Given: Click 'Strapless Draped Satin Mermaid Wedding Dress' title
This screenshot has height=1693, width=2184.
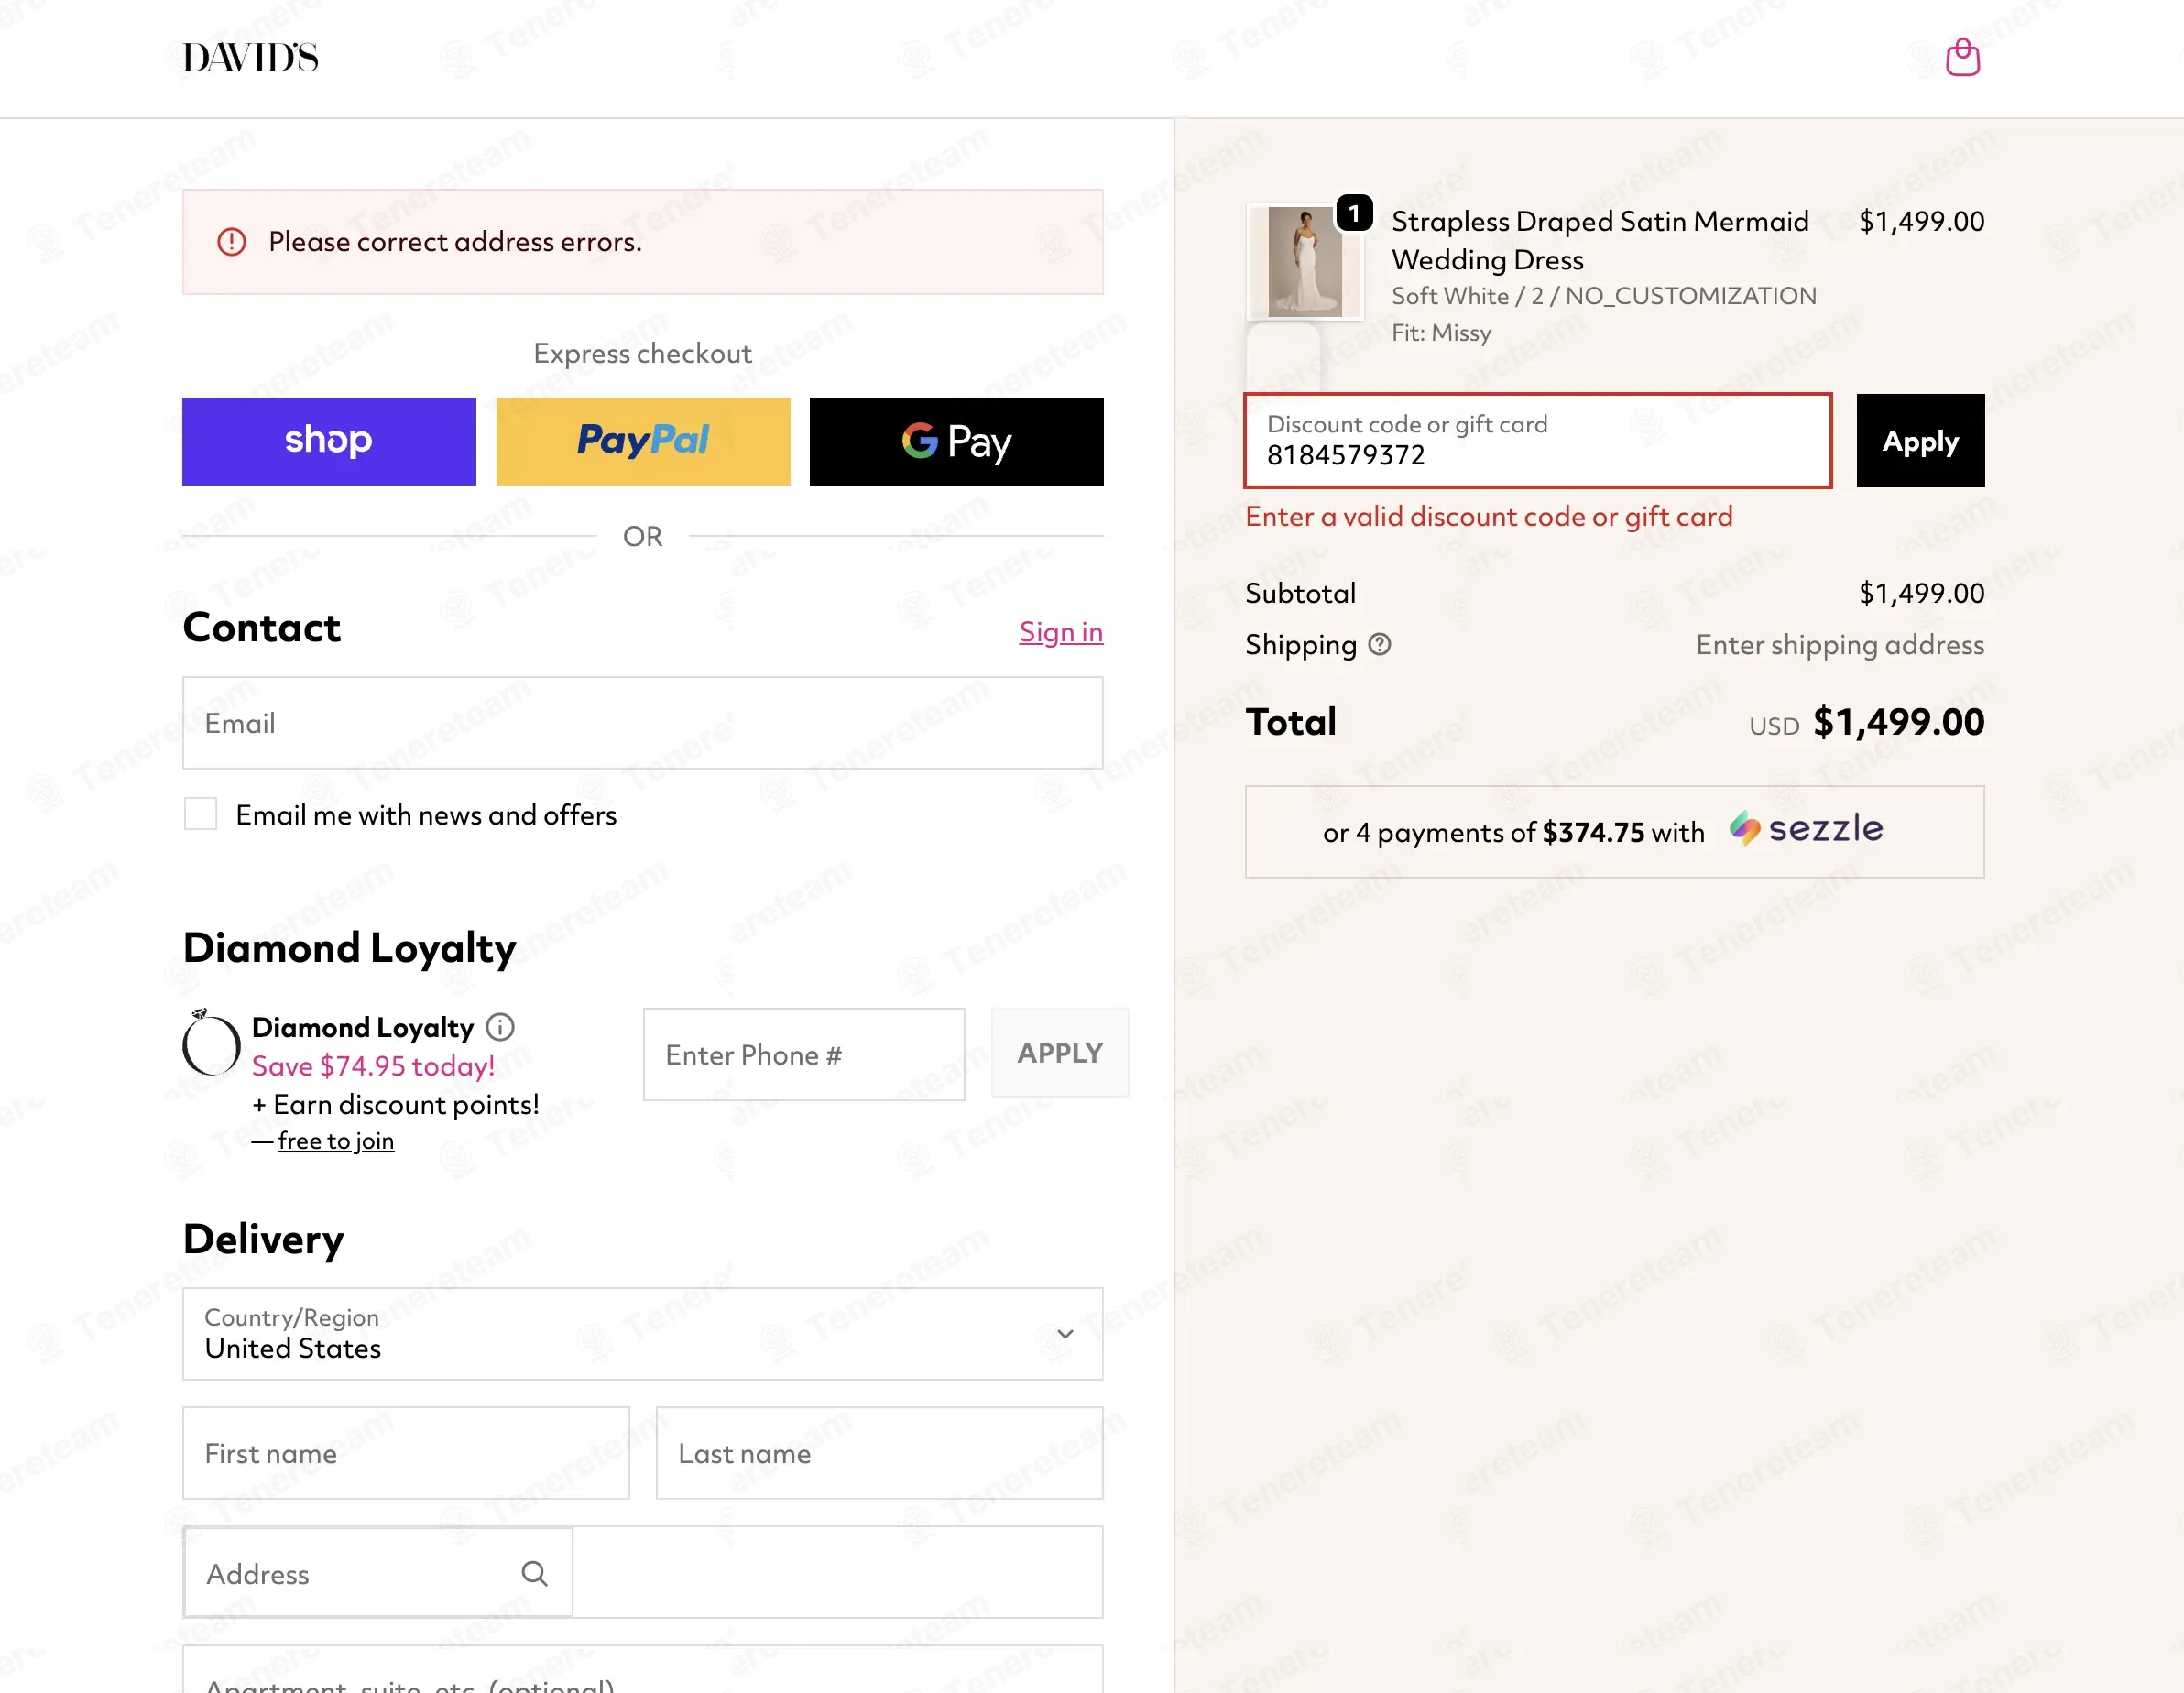Looking at the screenshot, I should (x=1600, y=240).
